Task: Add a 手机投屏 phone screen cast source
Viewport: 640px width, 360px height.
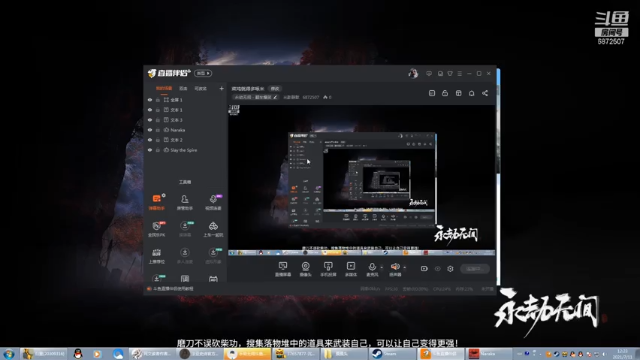Action: (x=328, y=269)
